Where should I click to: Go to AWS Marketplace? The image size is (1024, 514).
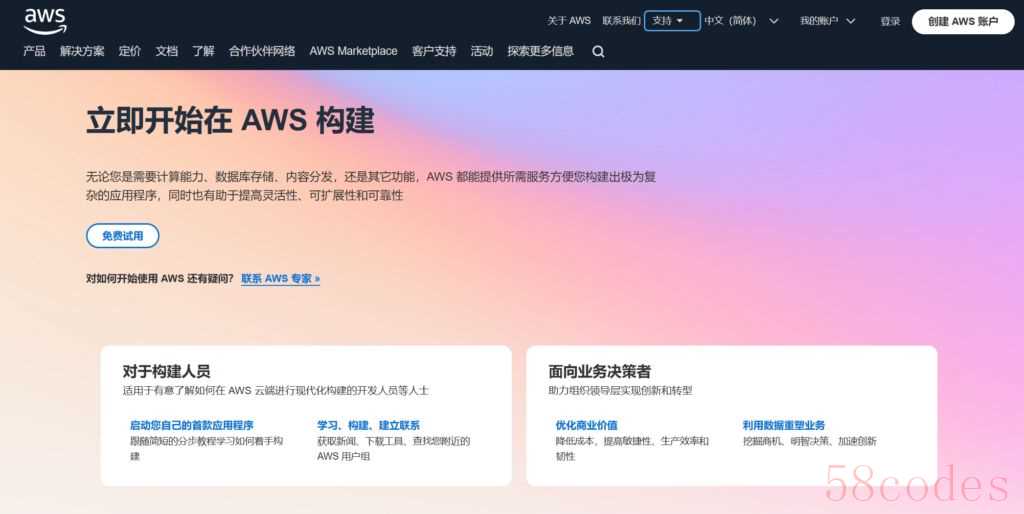353,51
